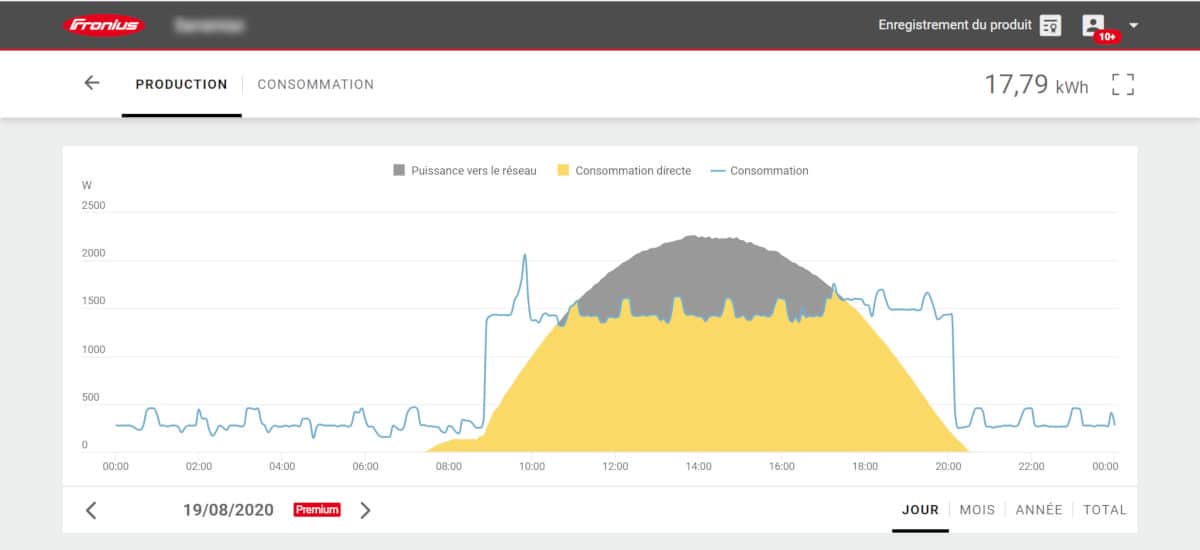The width and height of the screenshot is (1200, 550).
Task: Switch to Mois view
Action: [x=977, y=510]
